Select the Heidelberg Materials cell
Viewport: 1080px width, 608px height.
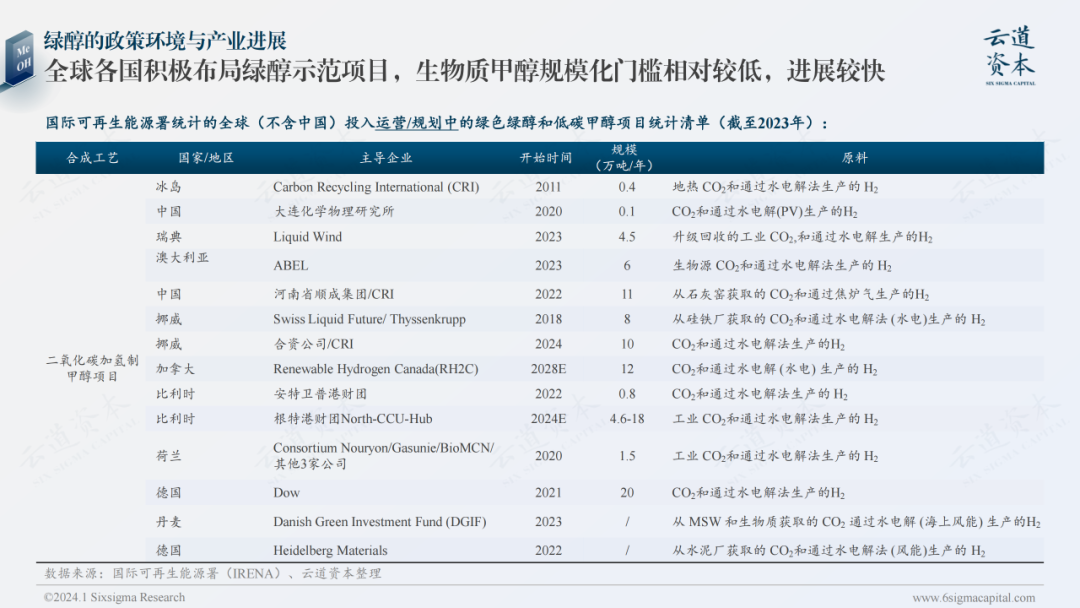tap(330, 550)
